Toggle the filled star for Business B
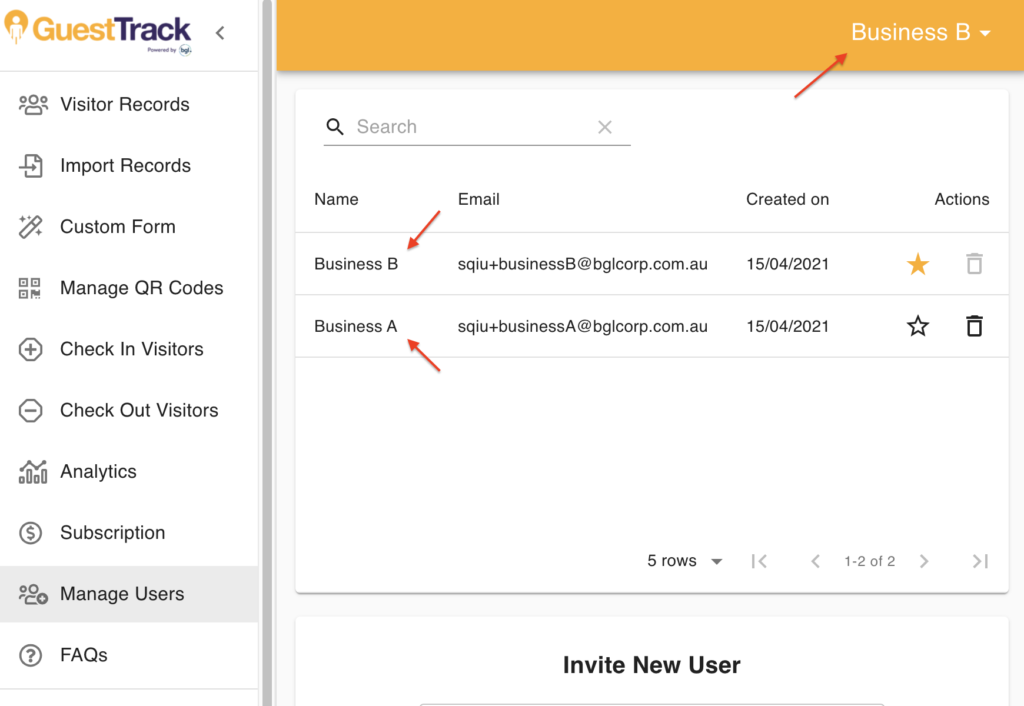 coord(917,265)
